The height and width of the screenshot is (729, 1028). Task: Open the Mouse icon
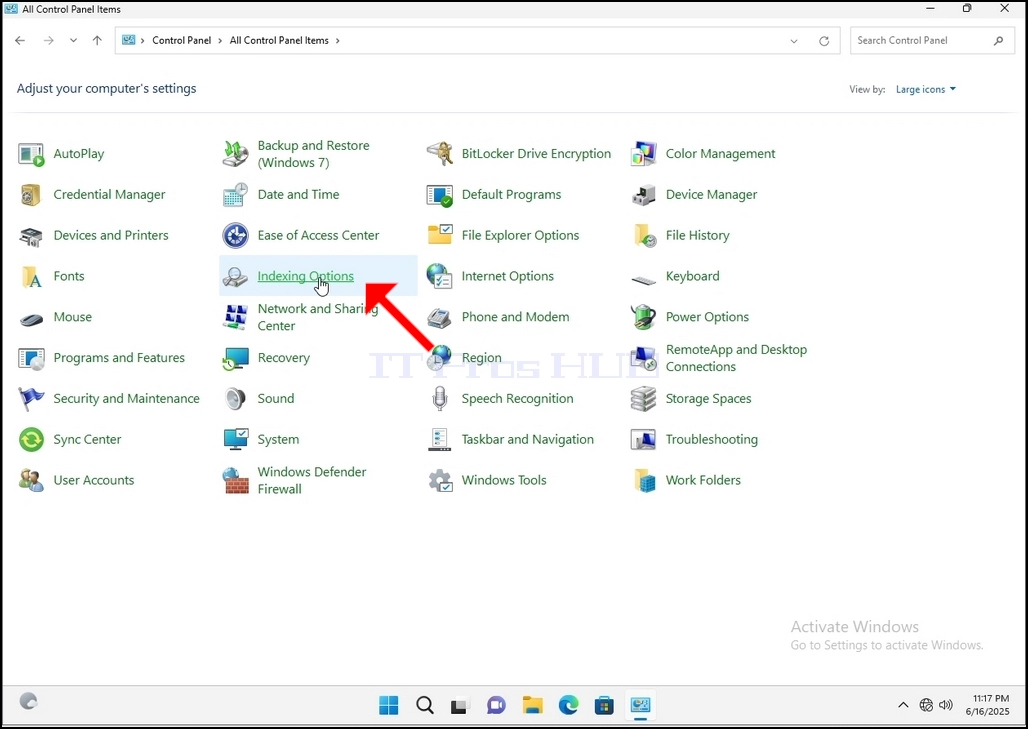pyautogui.click(x=31, y=319)
